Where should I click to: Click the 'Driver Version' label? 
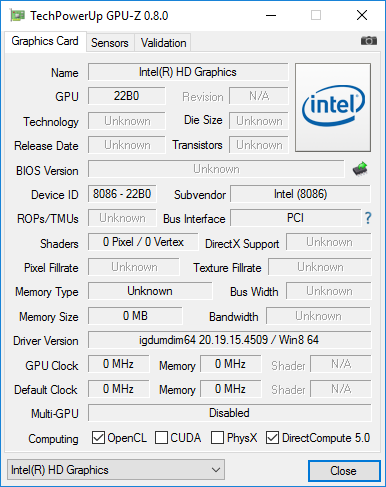point(46,341)
